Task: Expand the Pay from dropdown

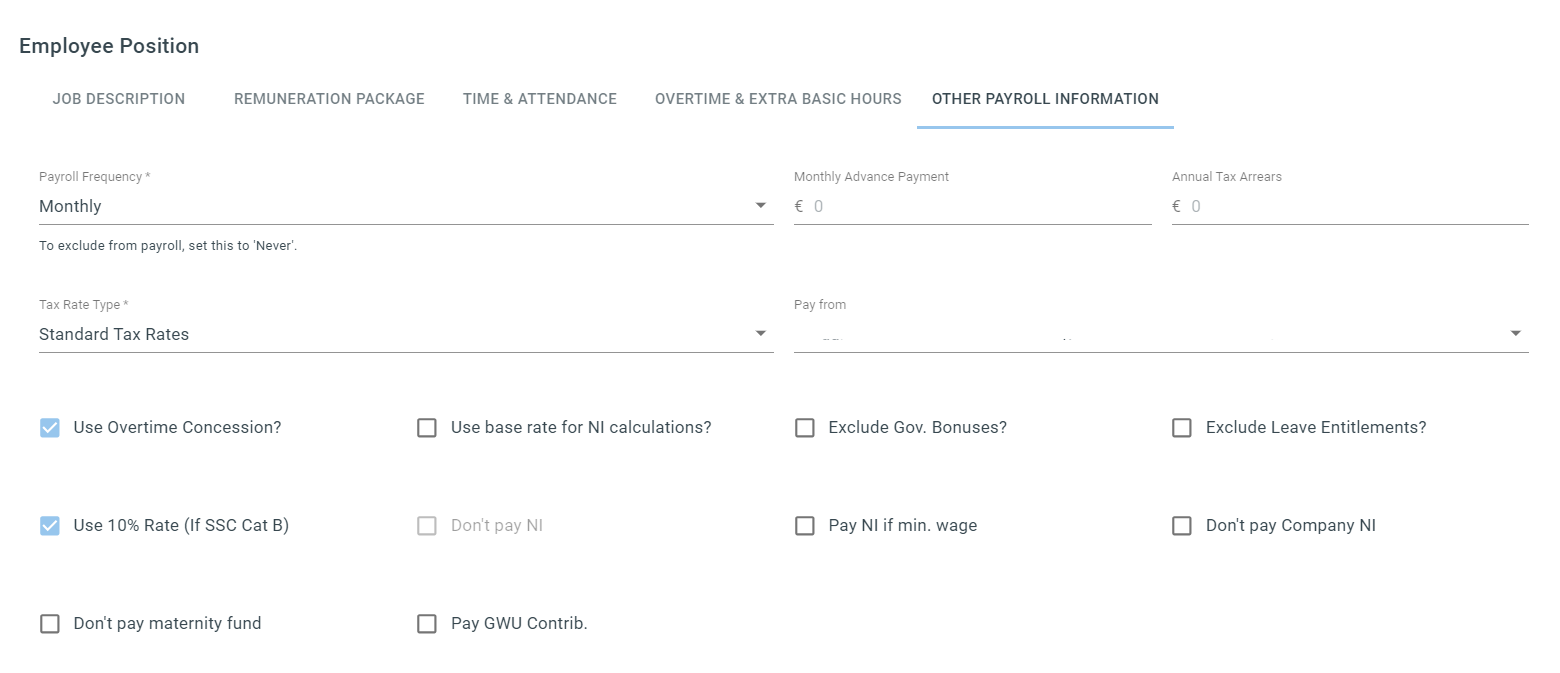Action: coord(1161,334)
